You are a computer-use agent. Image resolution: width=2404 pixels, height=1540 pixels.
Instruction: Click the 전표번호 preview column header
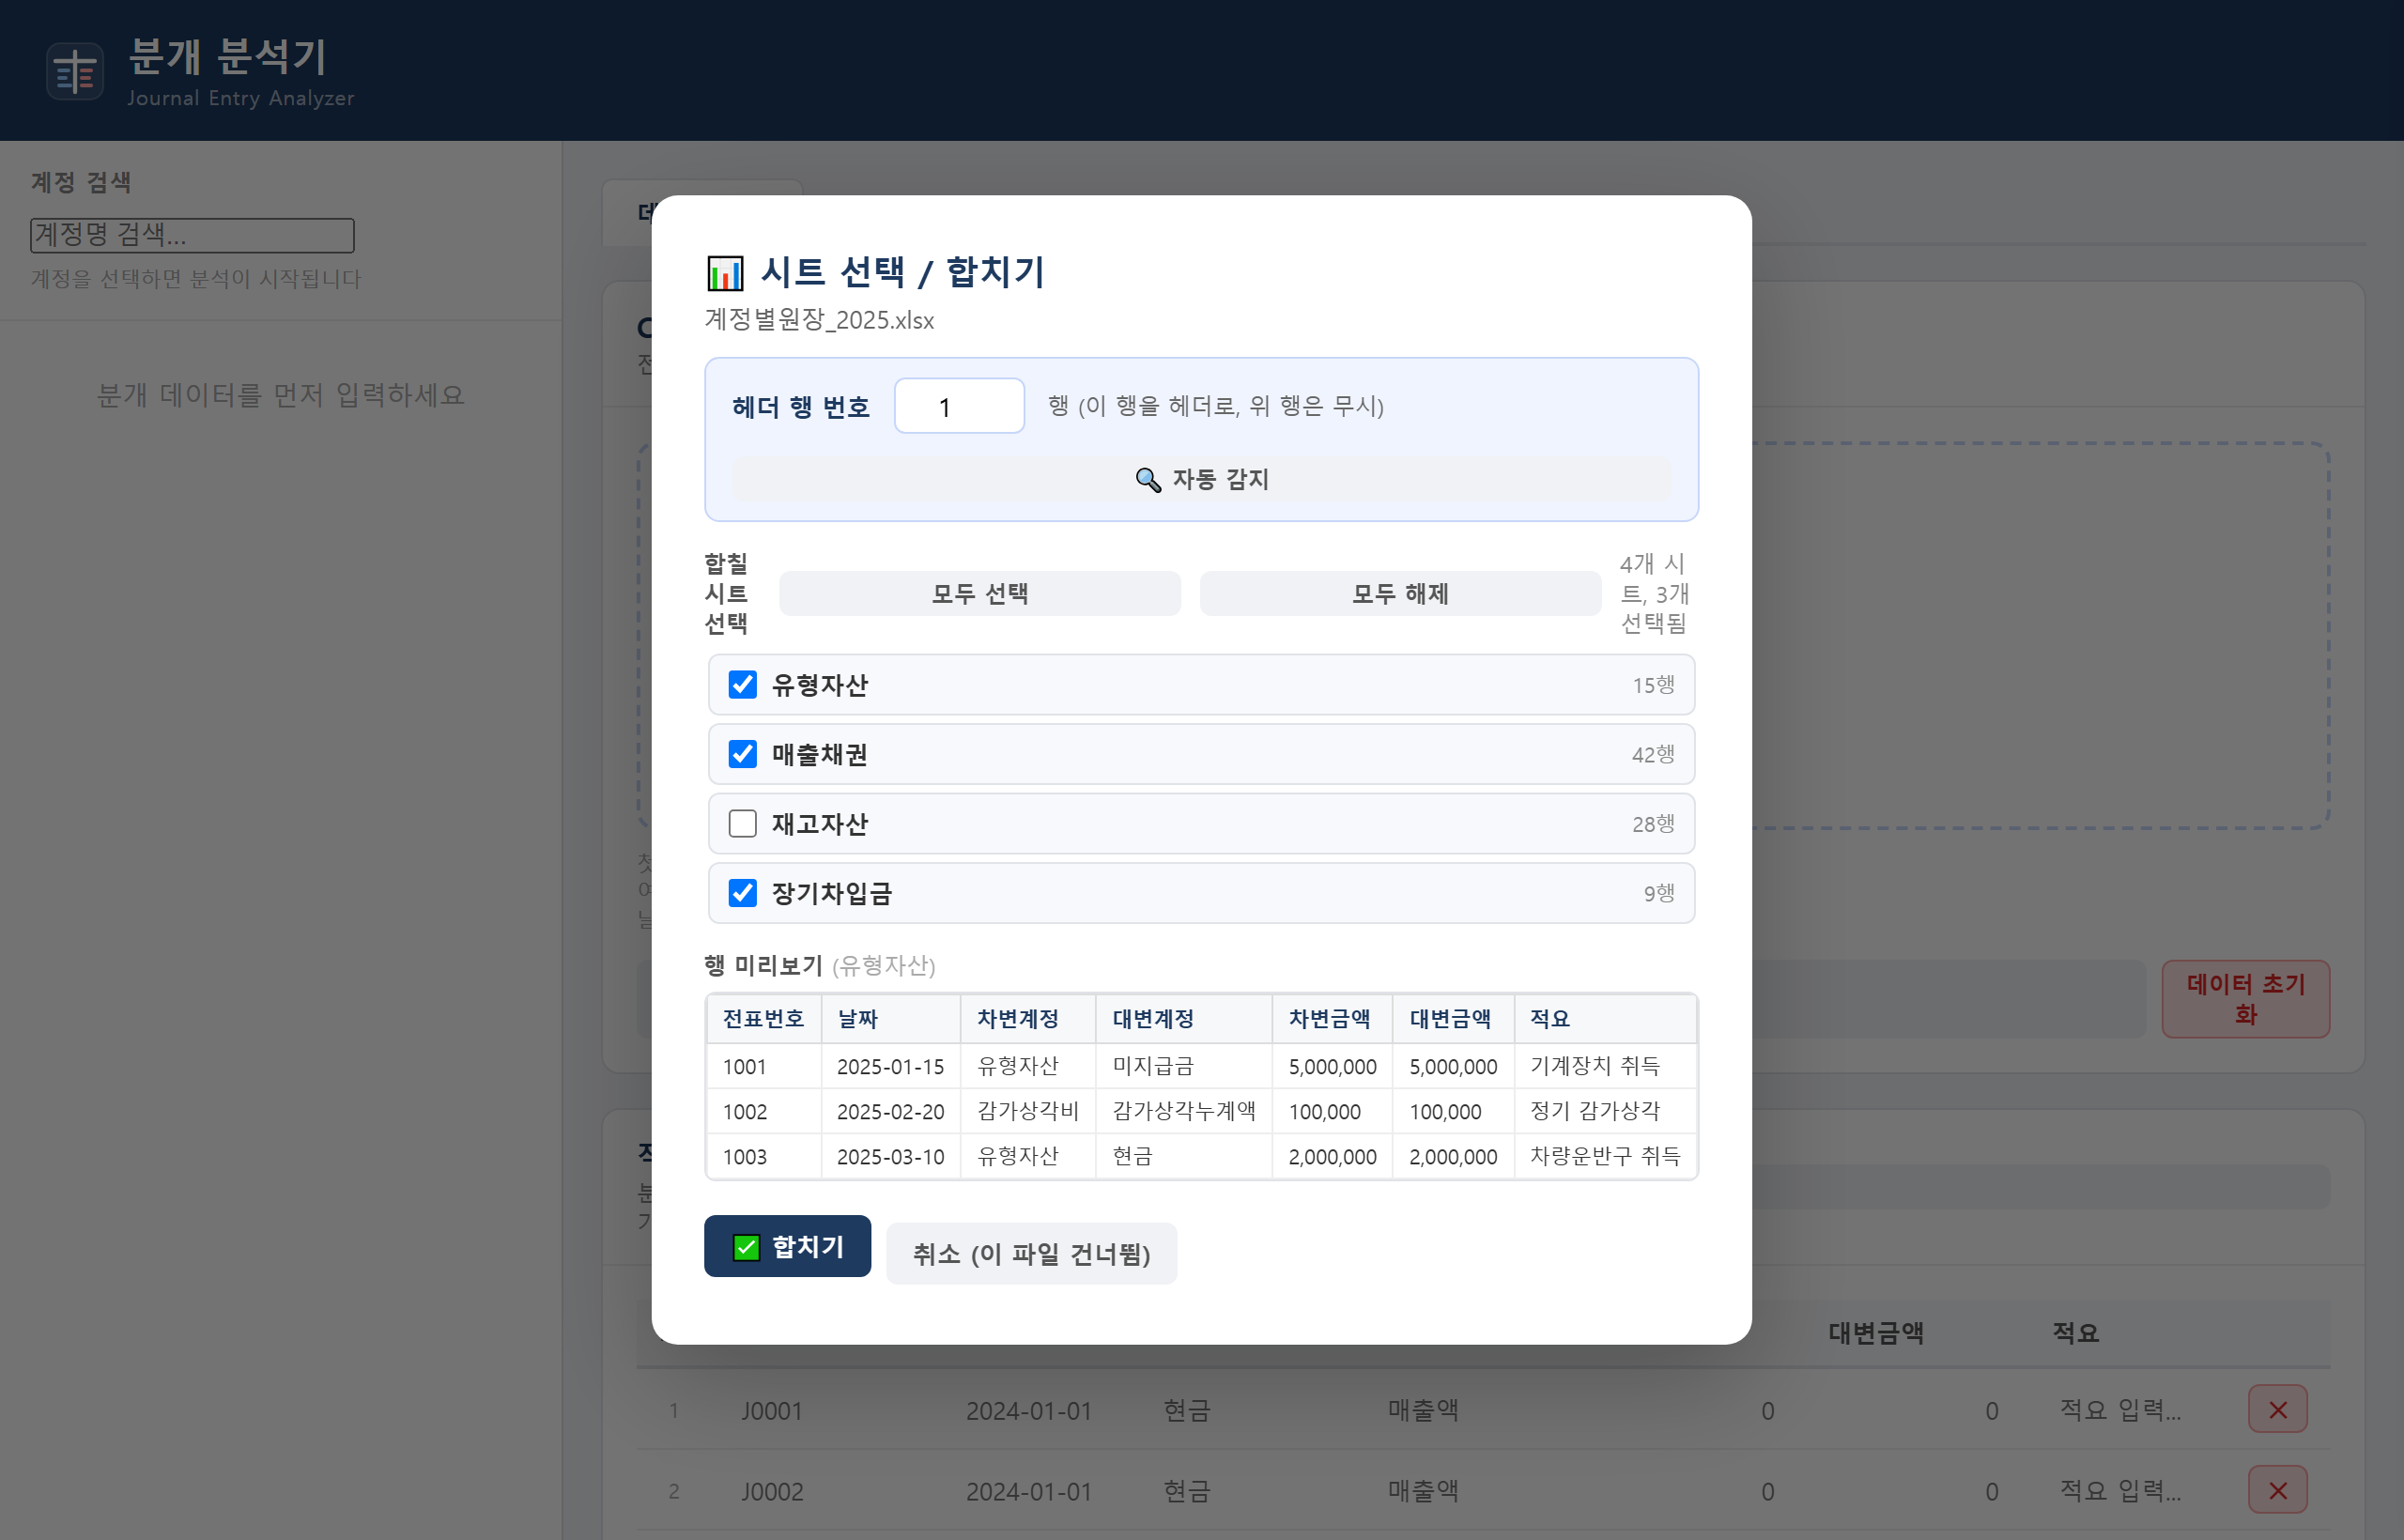coord(763,1019)
